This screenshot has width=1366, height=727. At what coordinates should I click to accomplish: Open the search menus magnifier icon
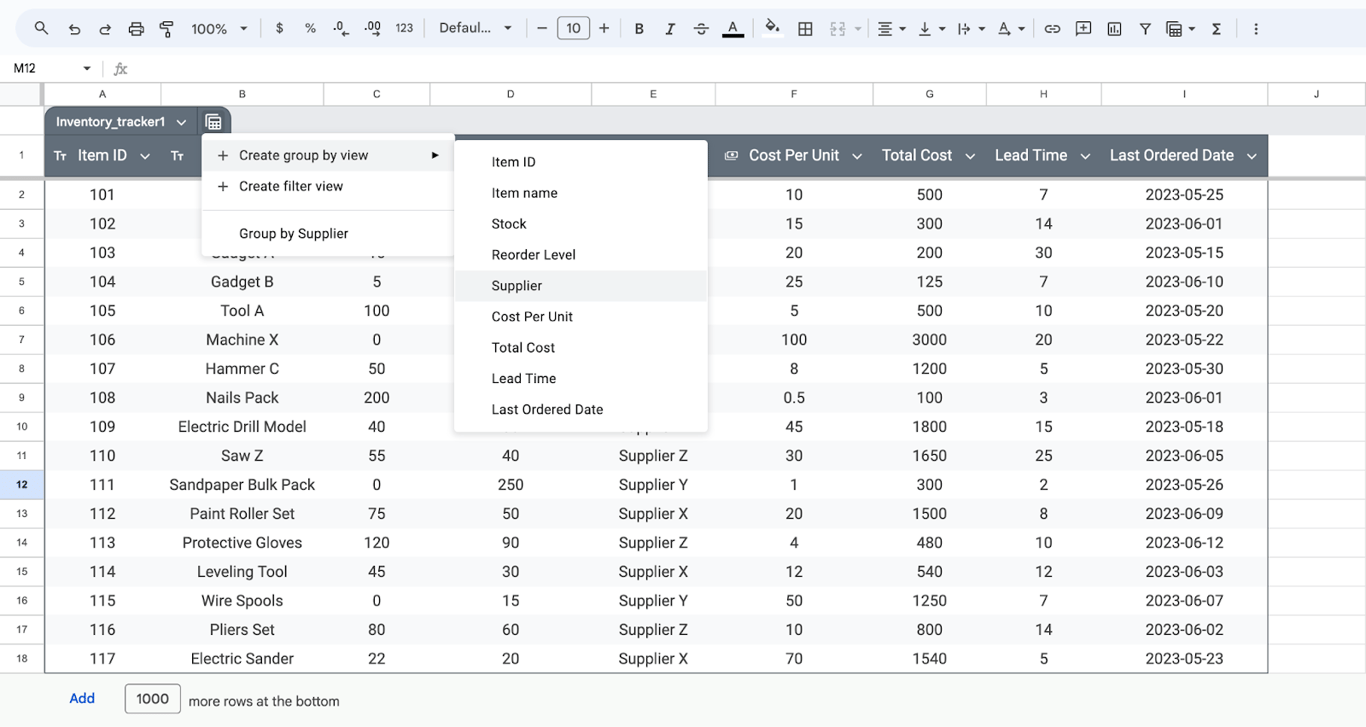click(41, 29)
